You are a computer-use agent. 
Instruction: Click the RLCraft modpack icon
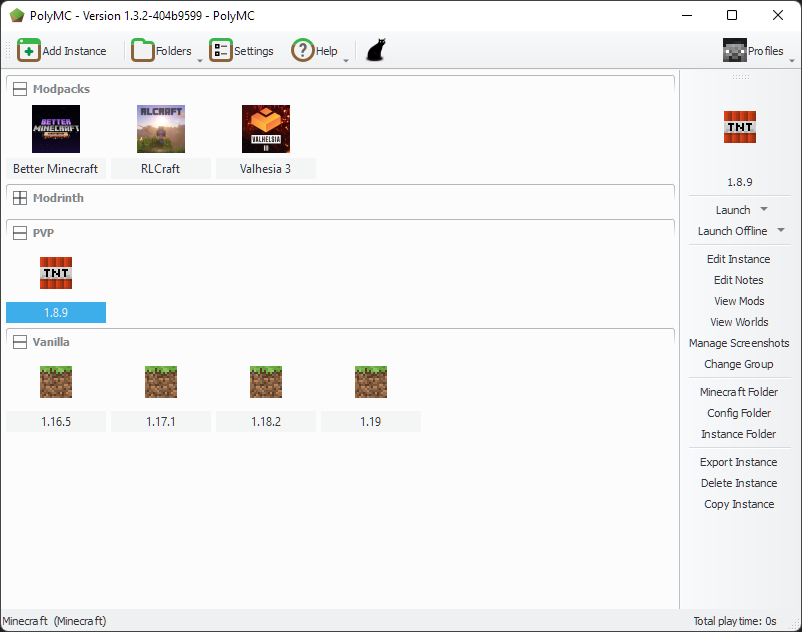[160, 129]
